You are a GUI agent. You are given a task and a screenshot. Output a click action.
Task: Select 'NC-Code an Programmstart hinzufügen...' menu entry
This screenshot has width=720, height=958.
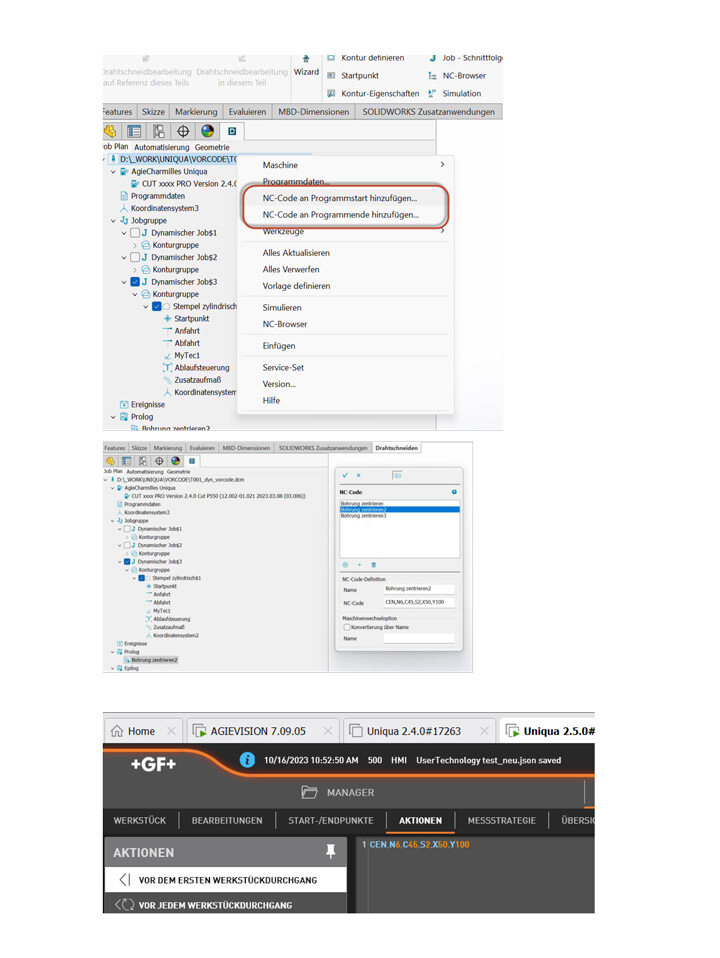(340, 198)
